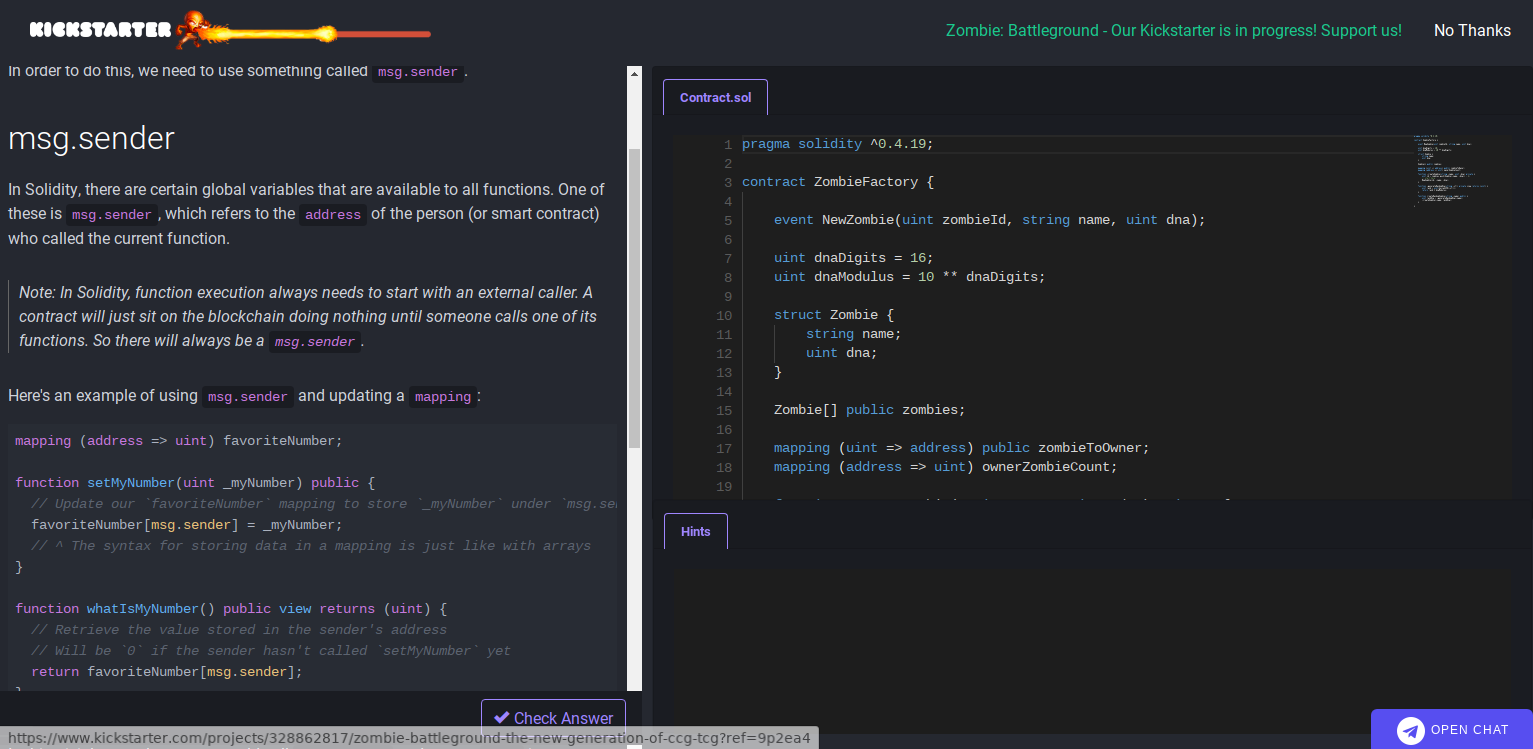Click the 'mapping' inline code tag
1533x749 pixels.
click(443, 397)
